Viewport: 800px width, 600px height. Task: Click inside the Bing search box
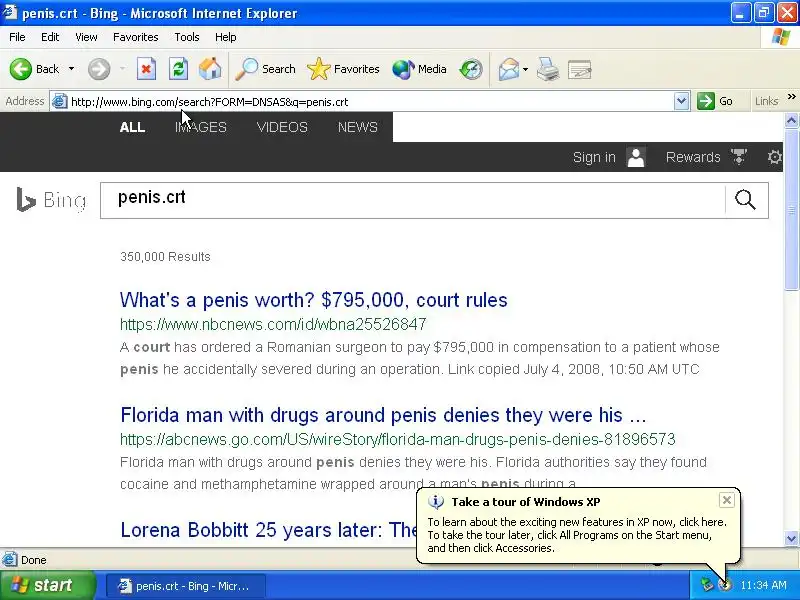[x=412, y=200]
